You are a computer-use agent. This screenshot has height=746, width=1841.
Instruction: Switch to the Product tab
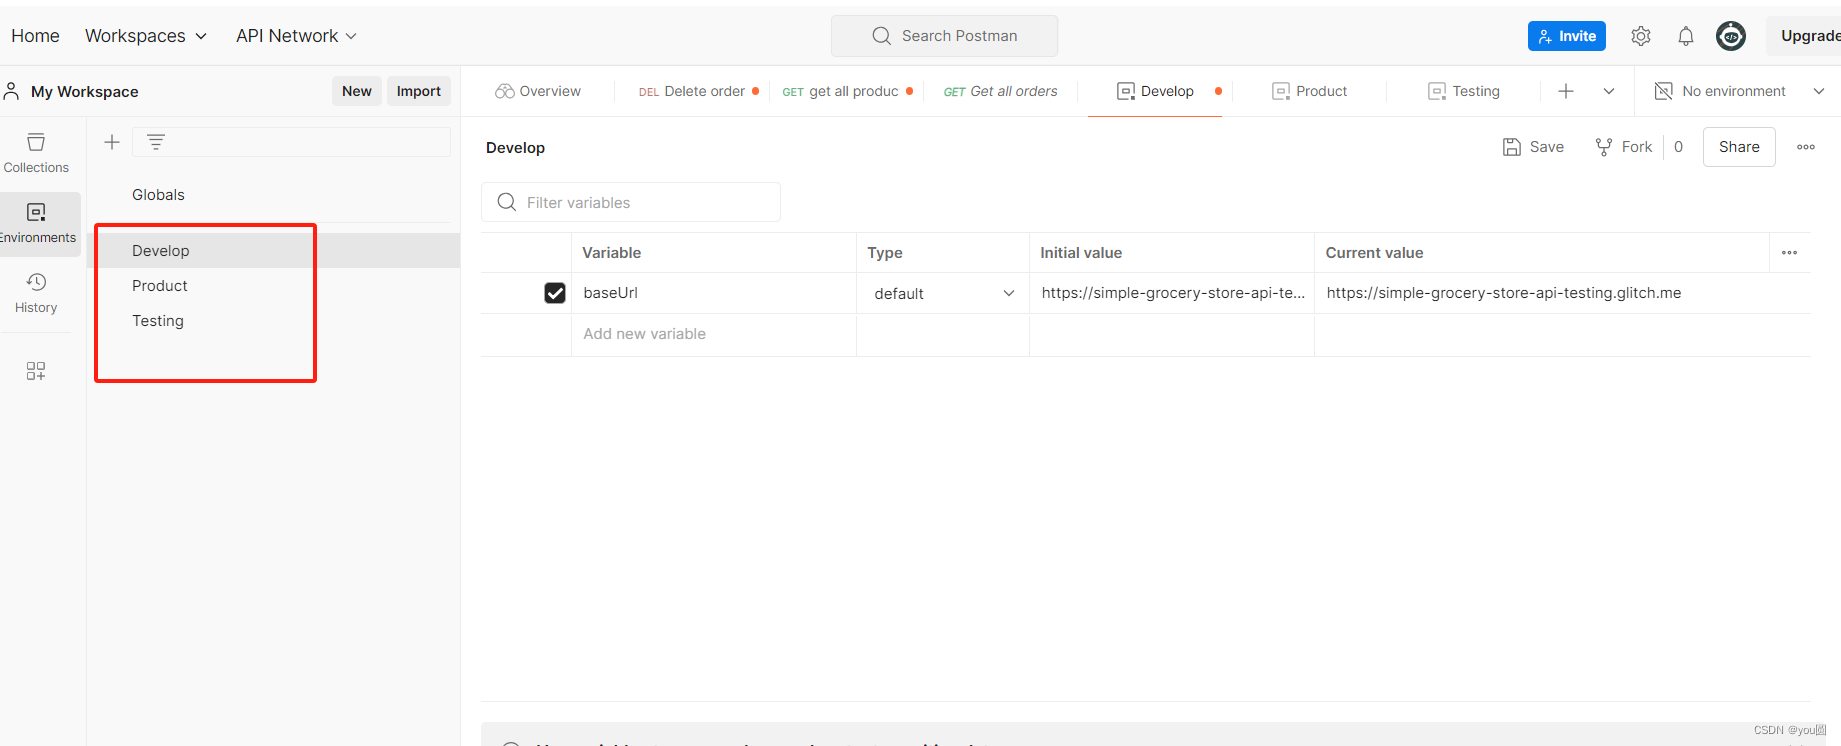pyautogui.click(x=1310, y=91)
